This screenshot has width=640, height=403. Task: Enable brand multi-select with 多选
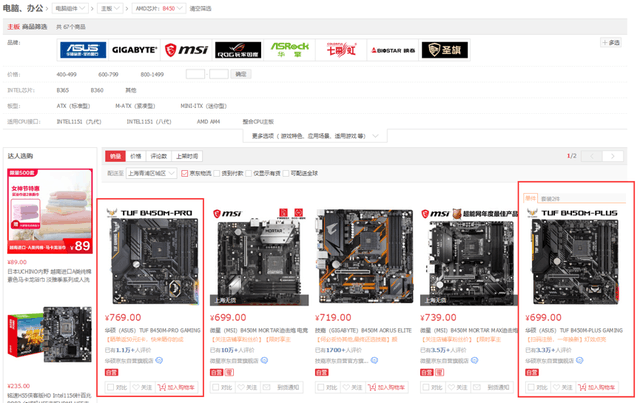611,42
